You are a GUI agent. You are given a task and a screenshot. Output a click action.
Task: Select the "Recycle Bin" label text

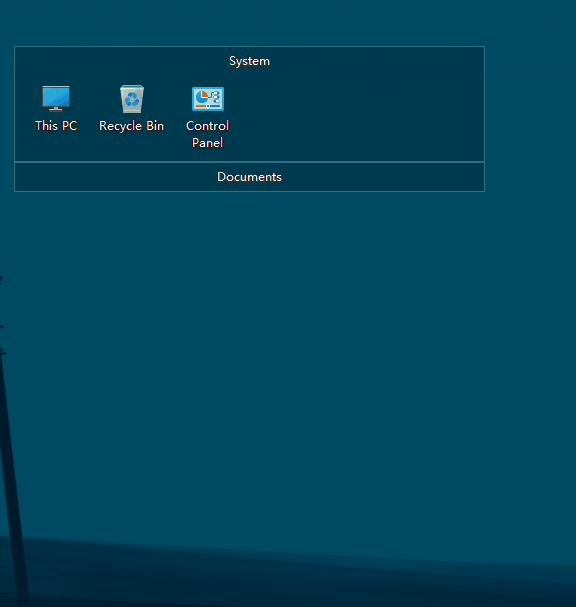132,126
